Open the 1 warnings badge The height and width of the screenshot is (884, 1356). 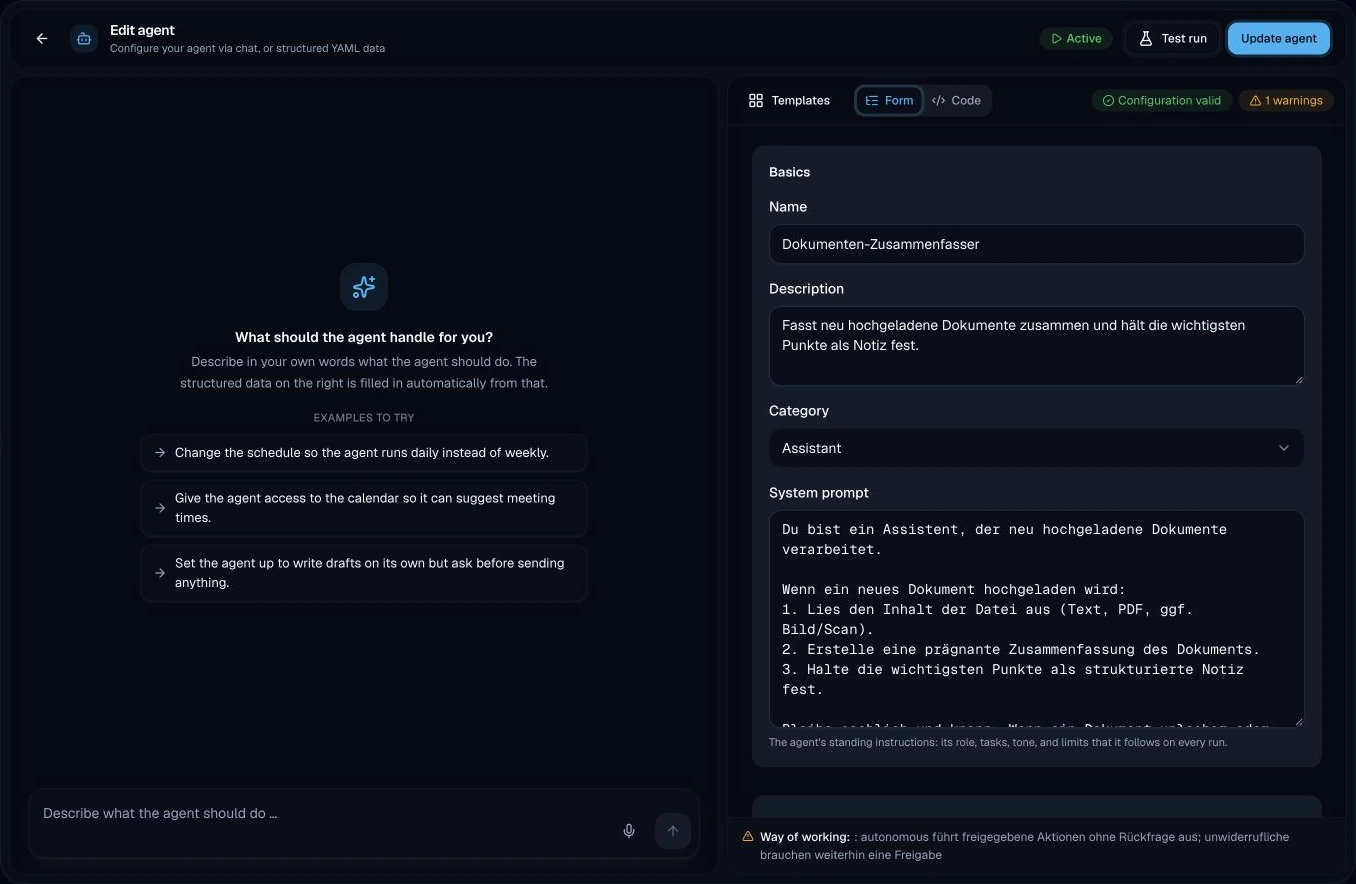1286,100
